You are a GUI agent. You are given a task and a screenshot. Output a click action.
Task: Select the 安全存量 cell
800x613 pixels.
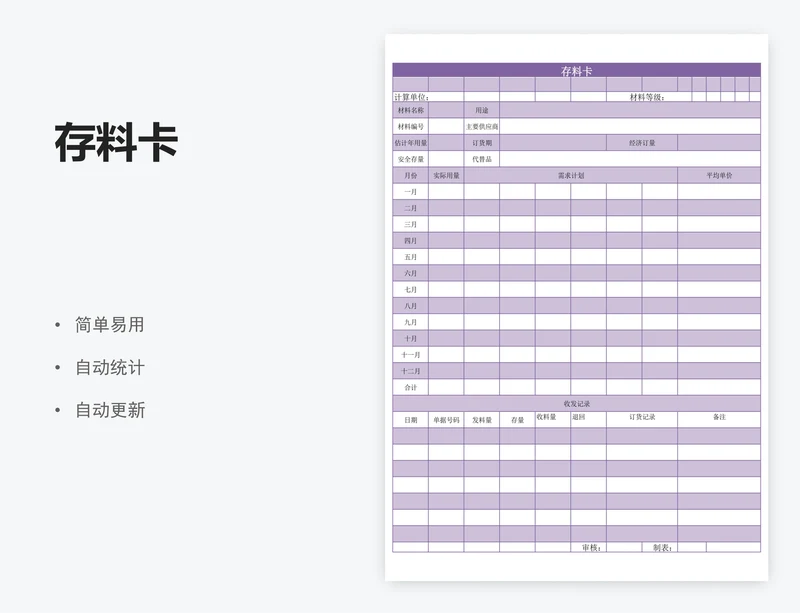(x=411, y=159)
